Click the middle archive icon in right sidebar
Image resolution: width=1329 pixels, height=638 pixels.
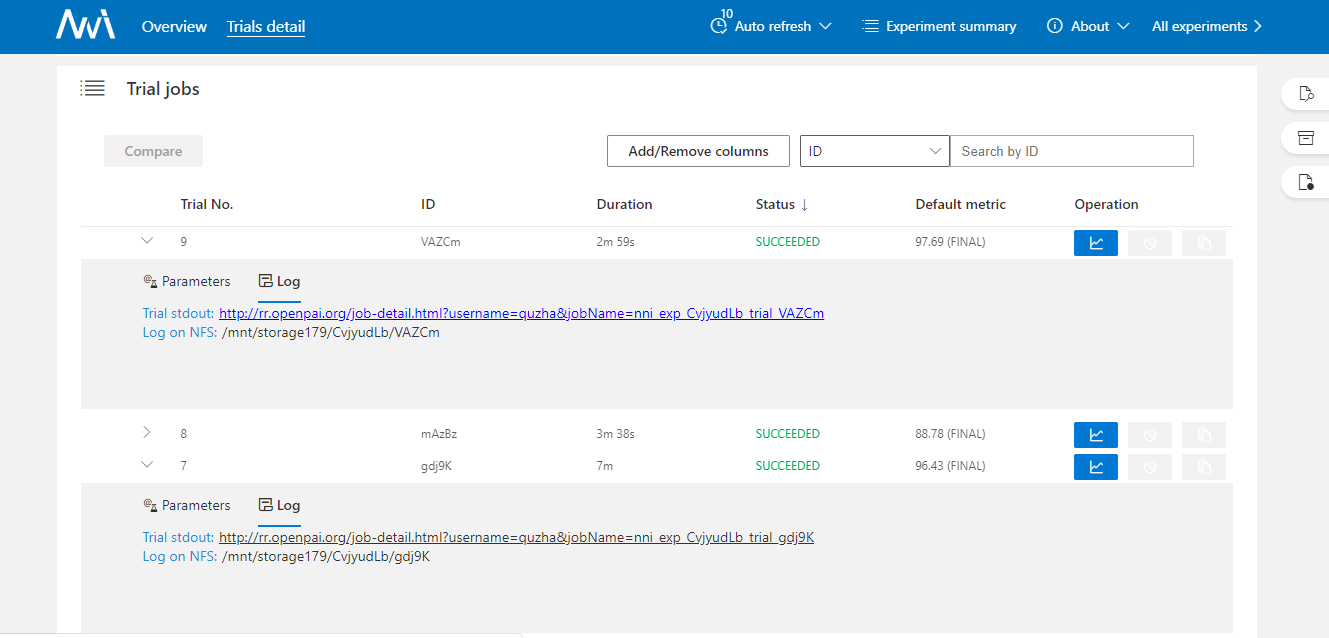[1305, 138]
